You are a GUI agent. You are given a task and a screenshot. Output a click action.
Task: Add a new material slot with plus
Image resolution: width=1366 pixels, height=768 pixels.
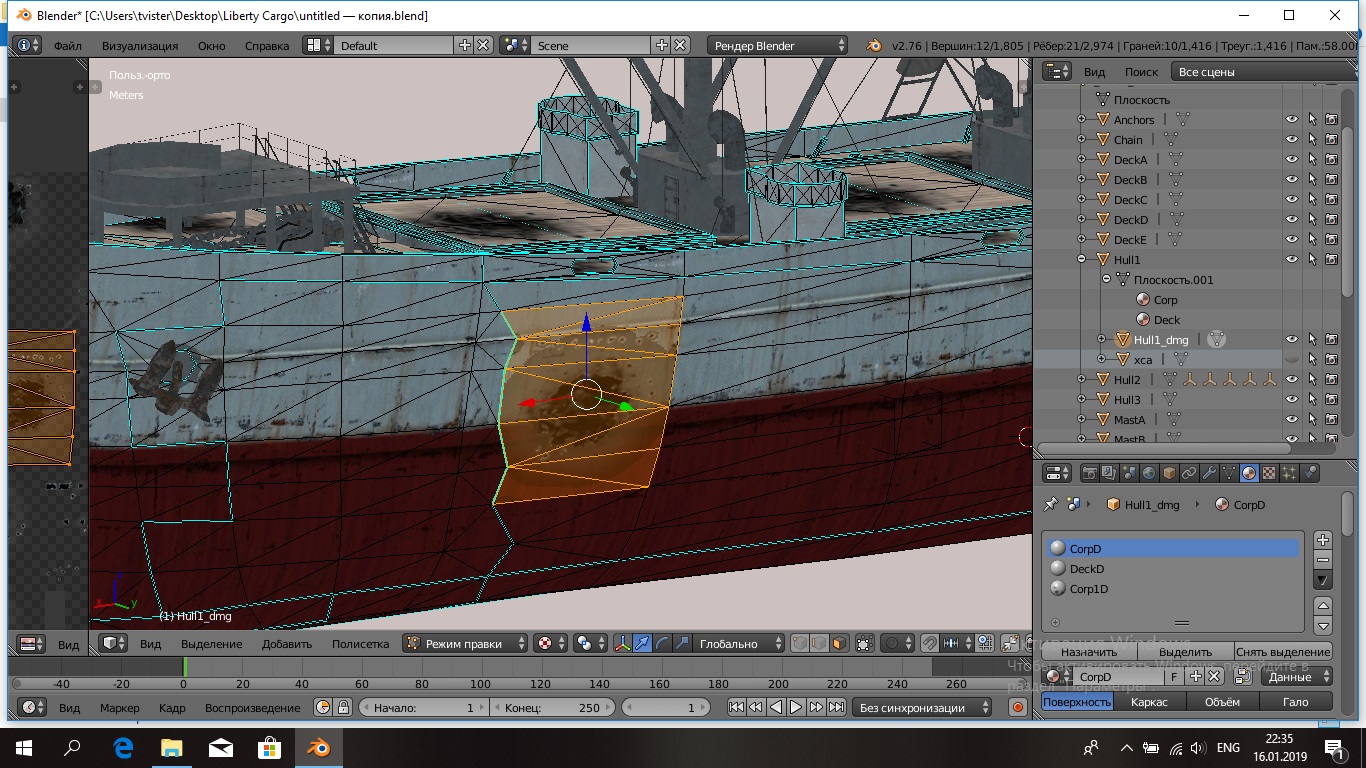pos(1322,541)
